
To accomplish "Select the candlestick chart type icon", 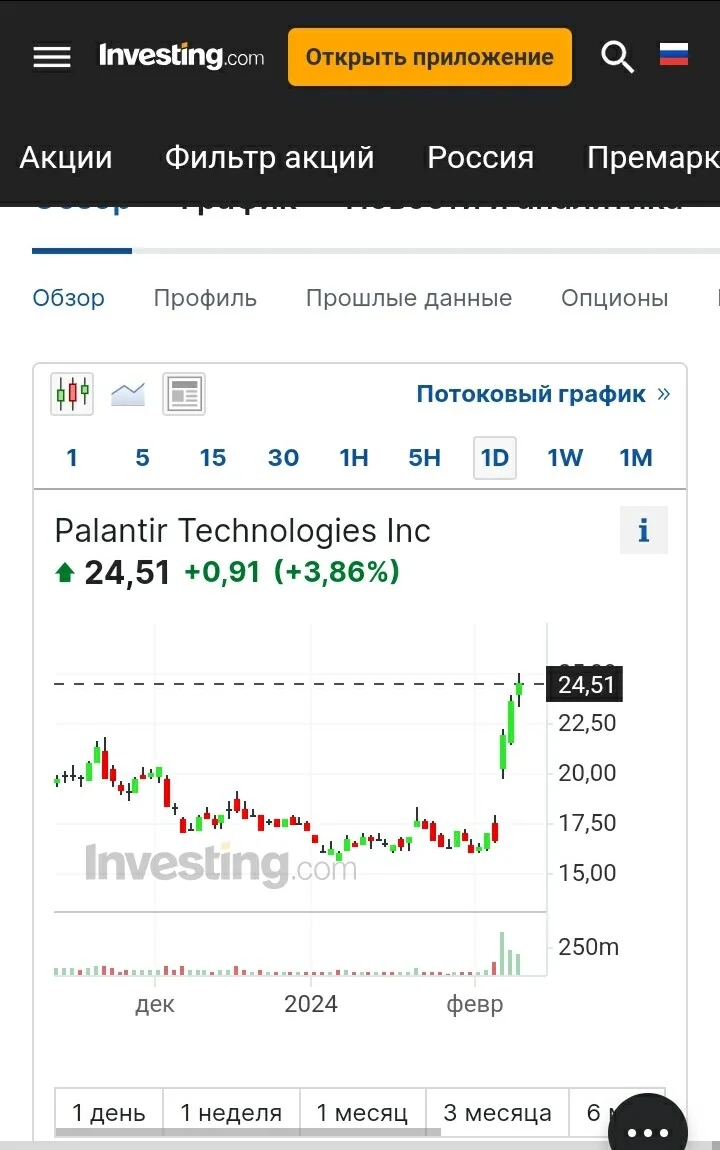I will point(72,394).
